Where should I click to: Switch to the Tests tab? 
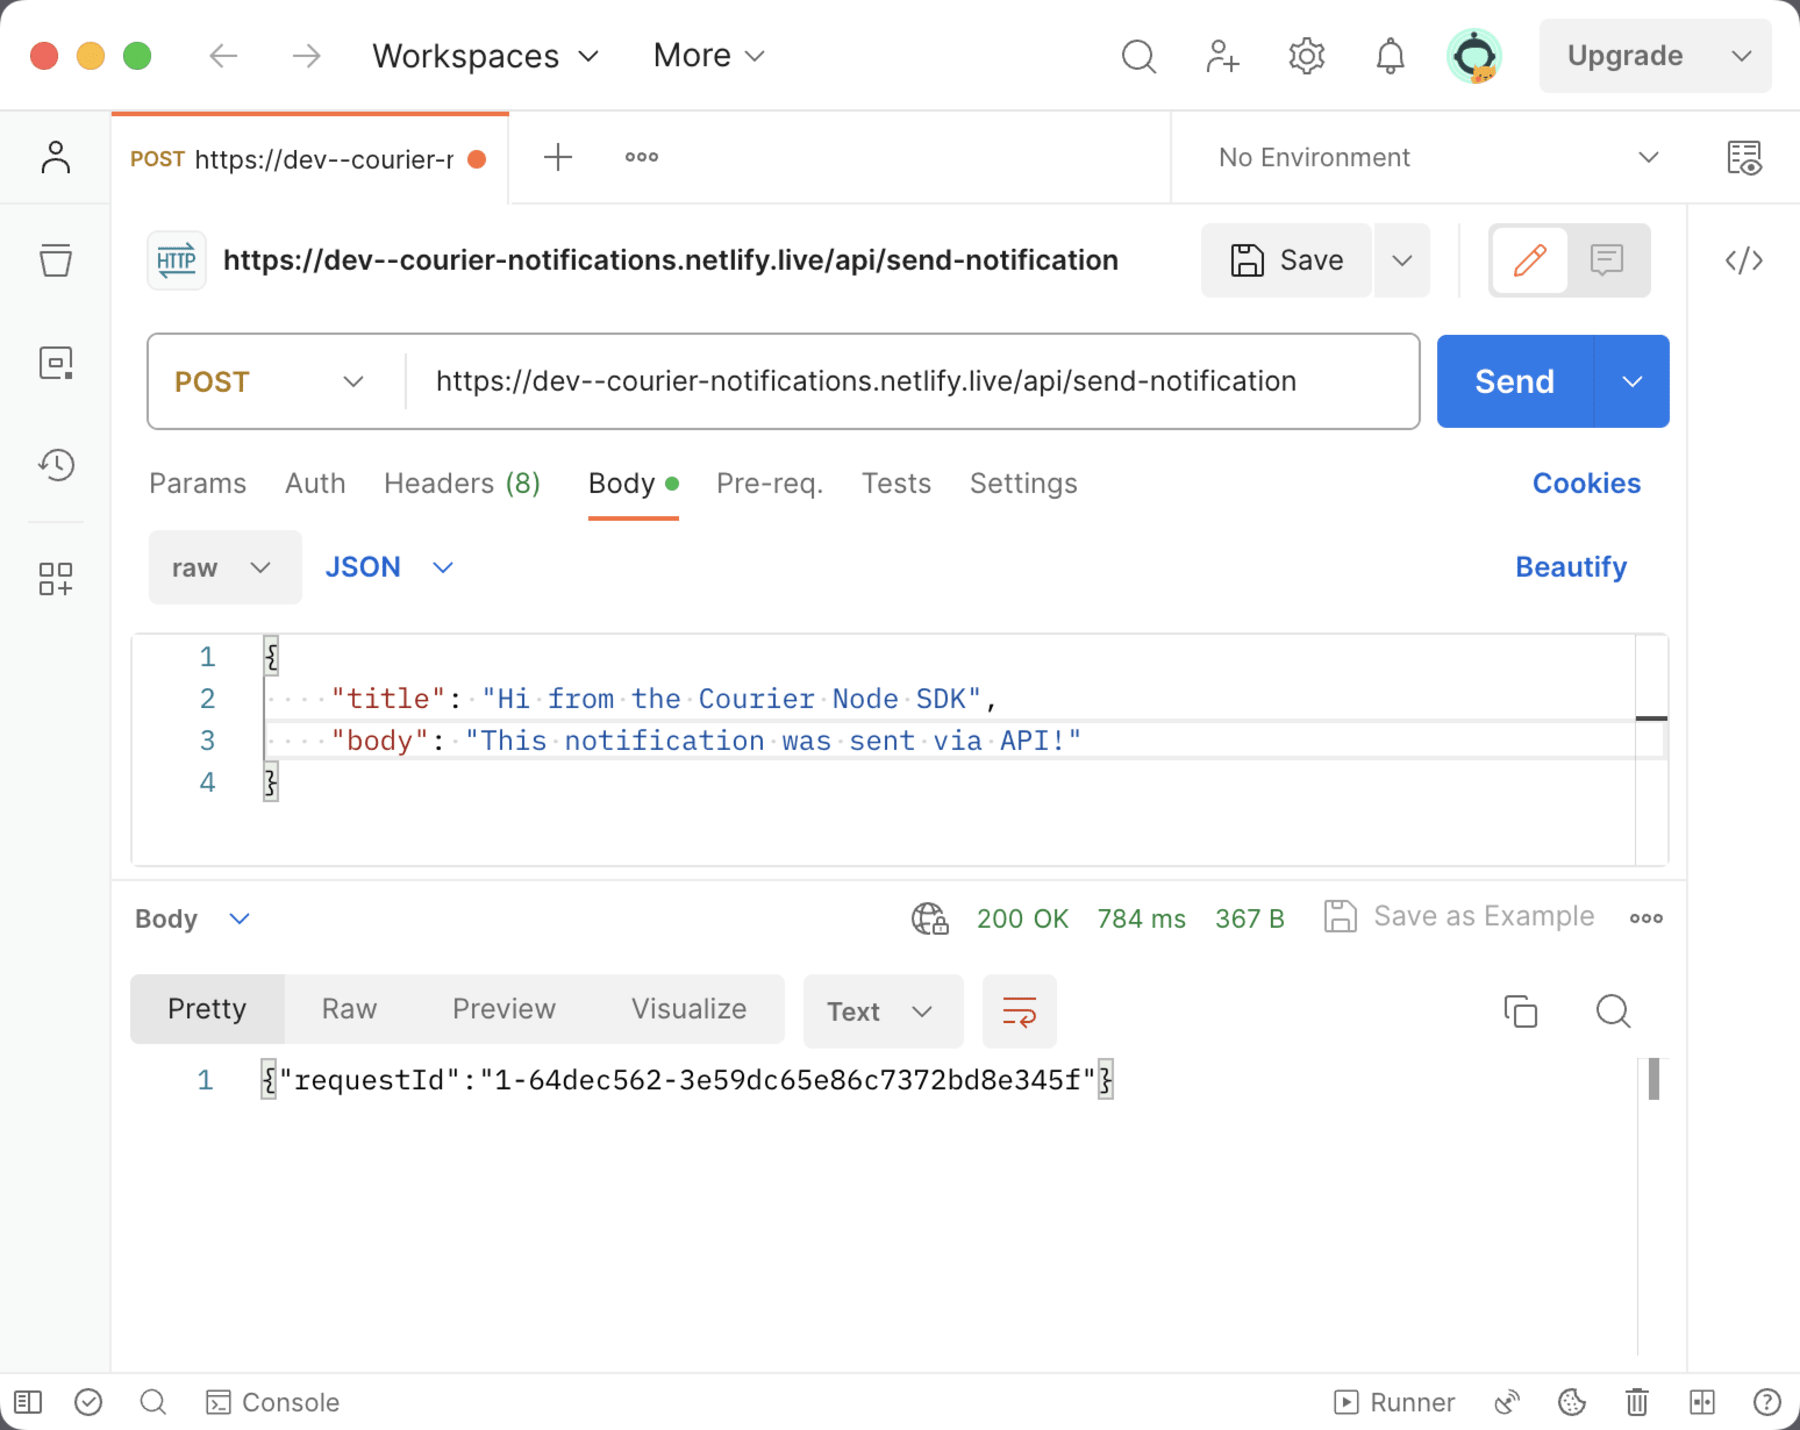click(x=896, y=483)
